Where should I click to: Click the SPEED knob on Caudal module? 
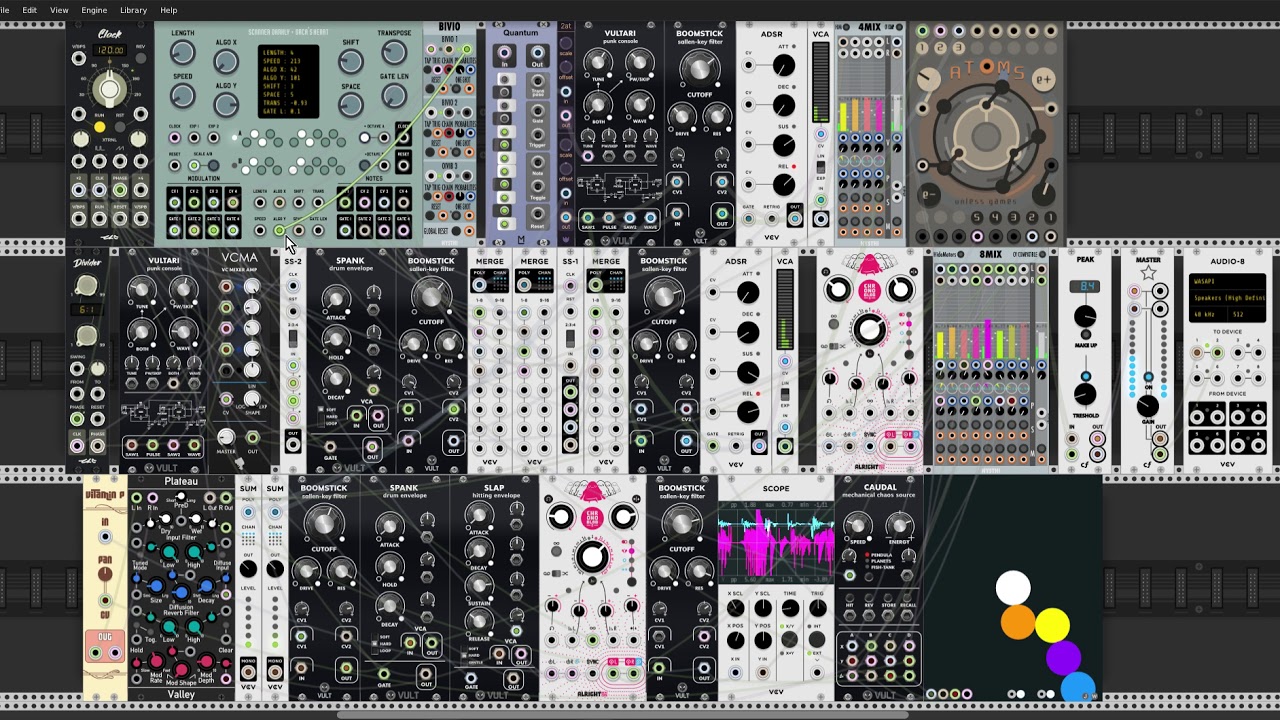tap(858, 526)
